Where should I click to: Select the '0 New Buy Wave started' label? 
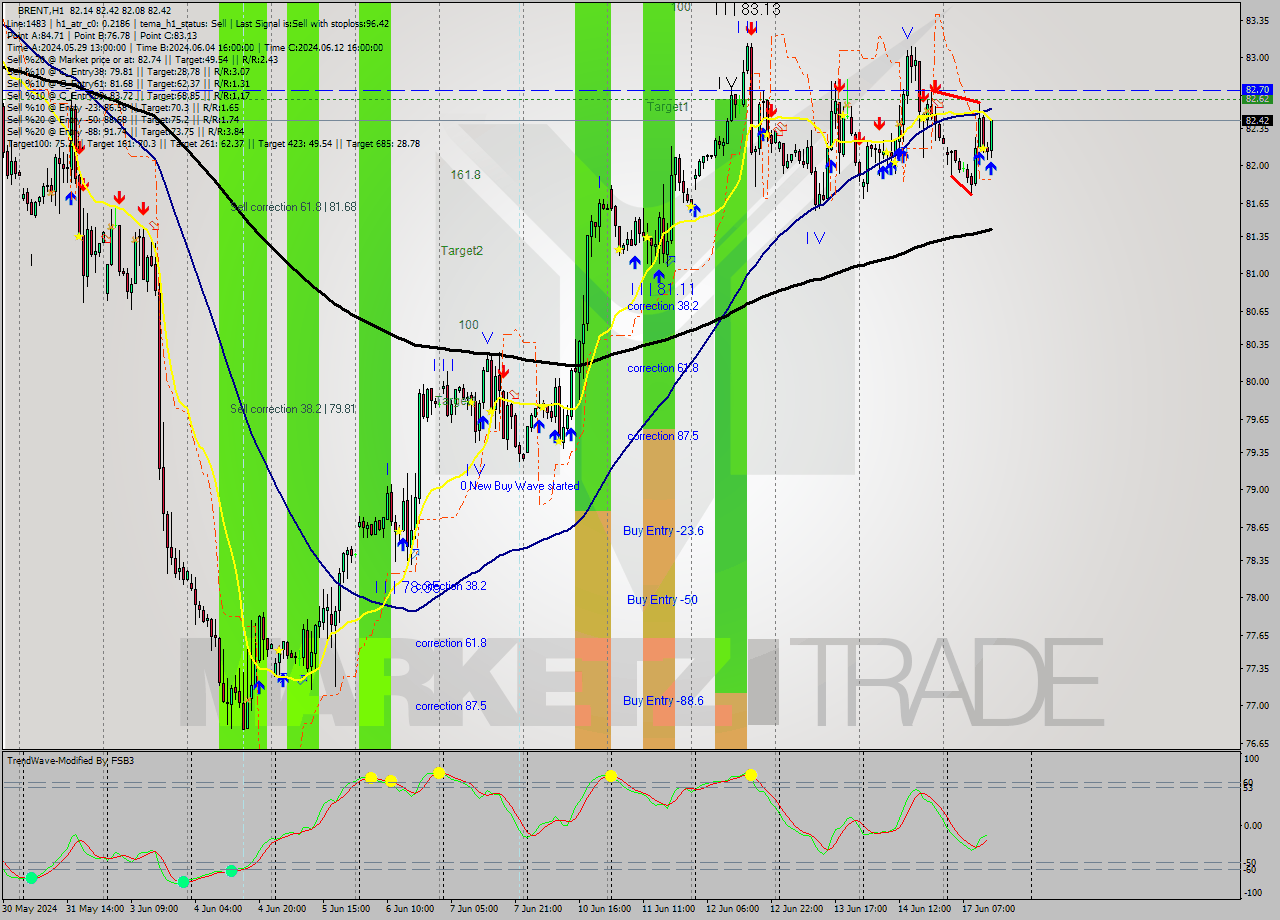click(x=519, y=486)
